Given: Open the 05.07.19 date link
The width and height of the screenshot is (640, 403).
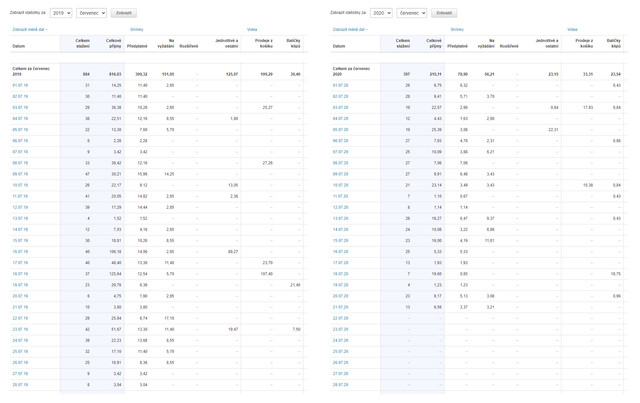Looking at the screenshot, I should tap(20, 130).
